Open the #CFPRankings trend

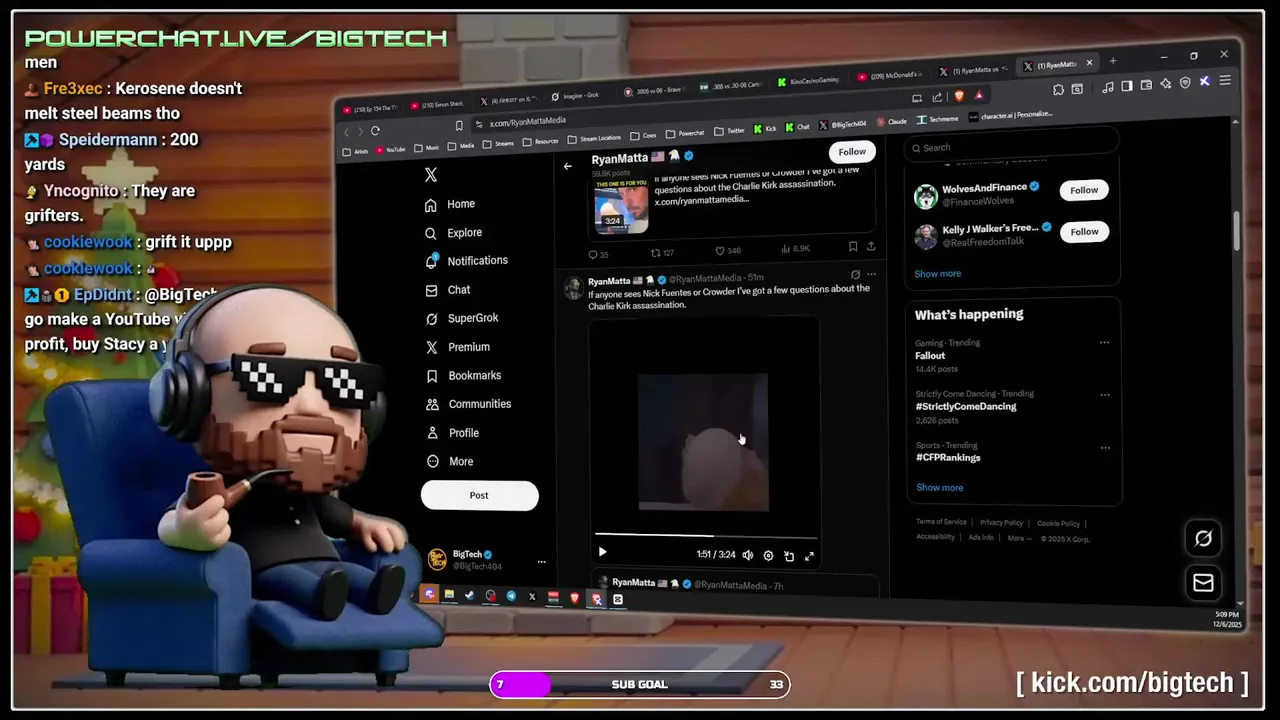[948, 458]
